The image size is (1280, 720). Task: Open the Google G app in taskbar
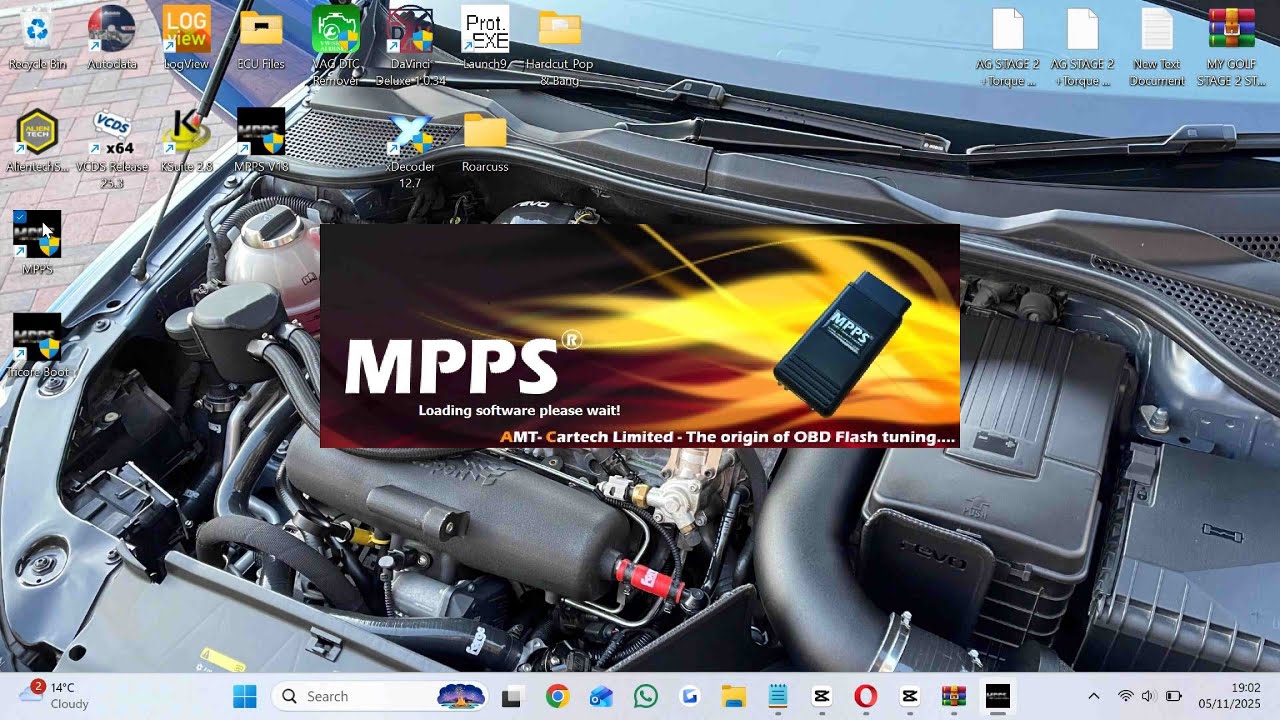tap(689, 697)
